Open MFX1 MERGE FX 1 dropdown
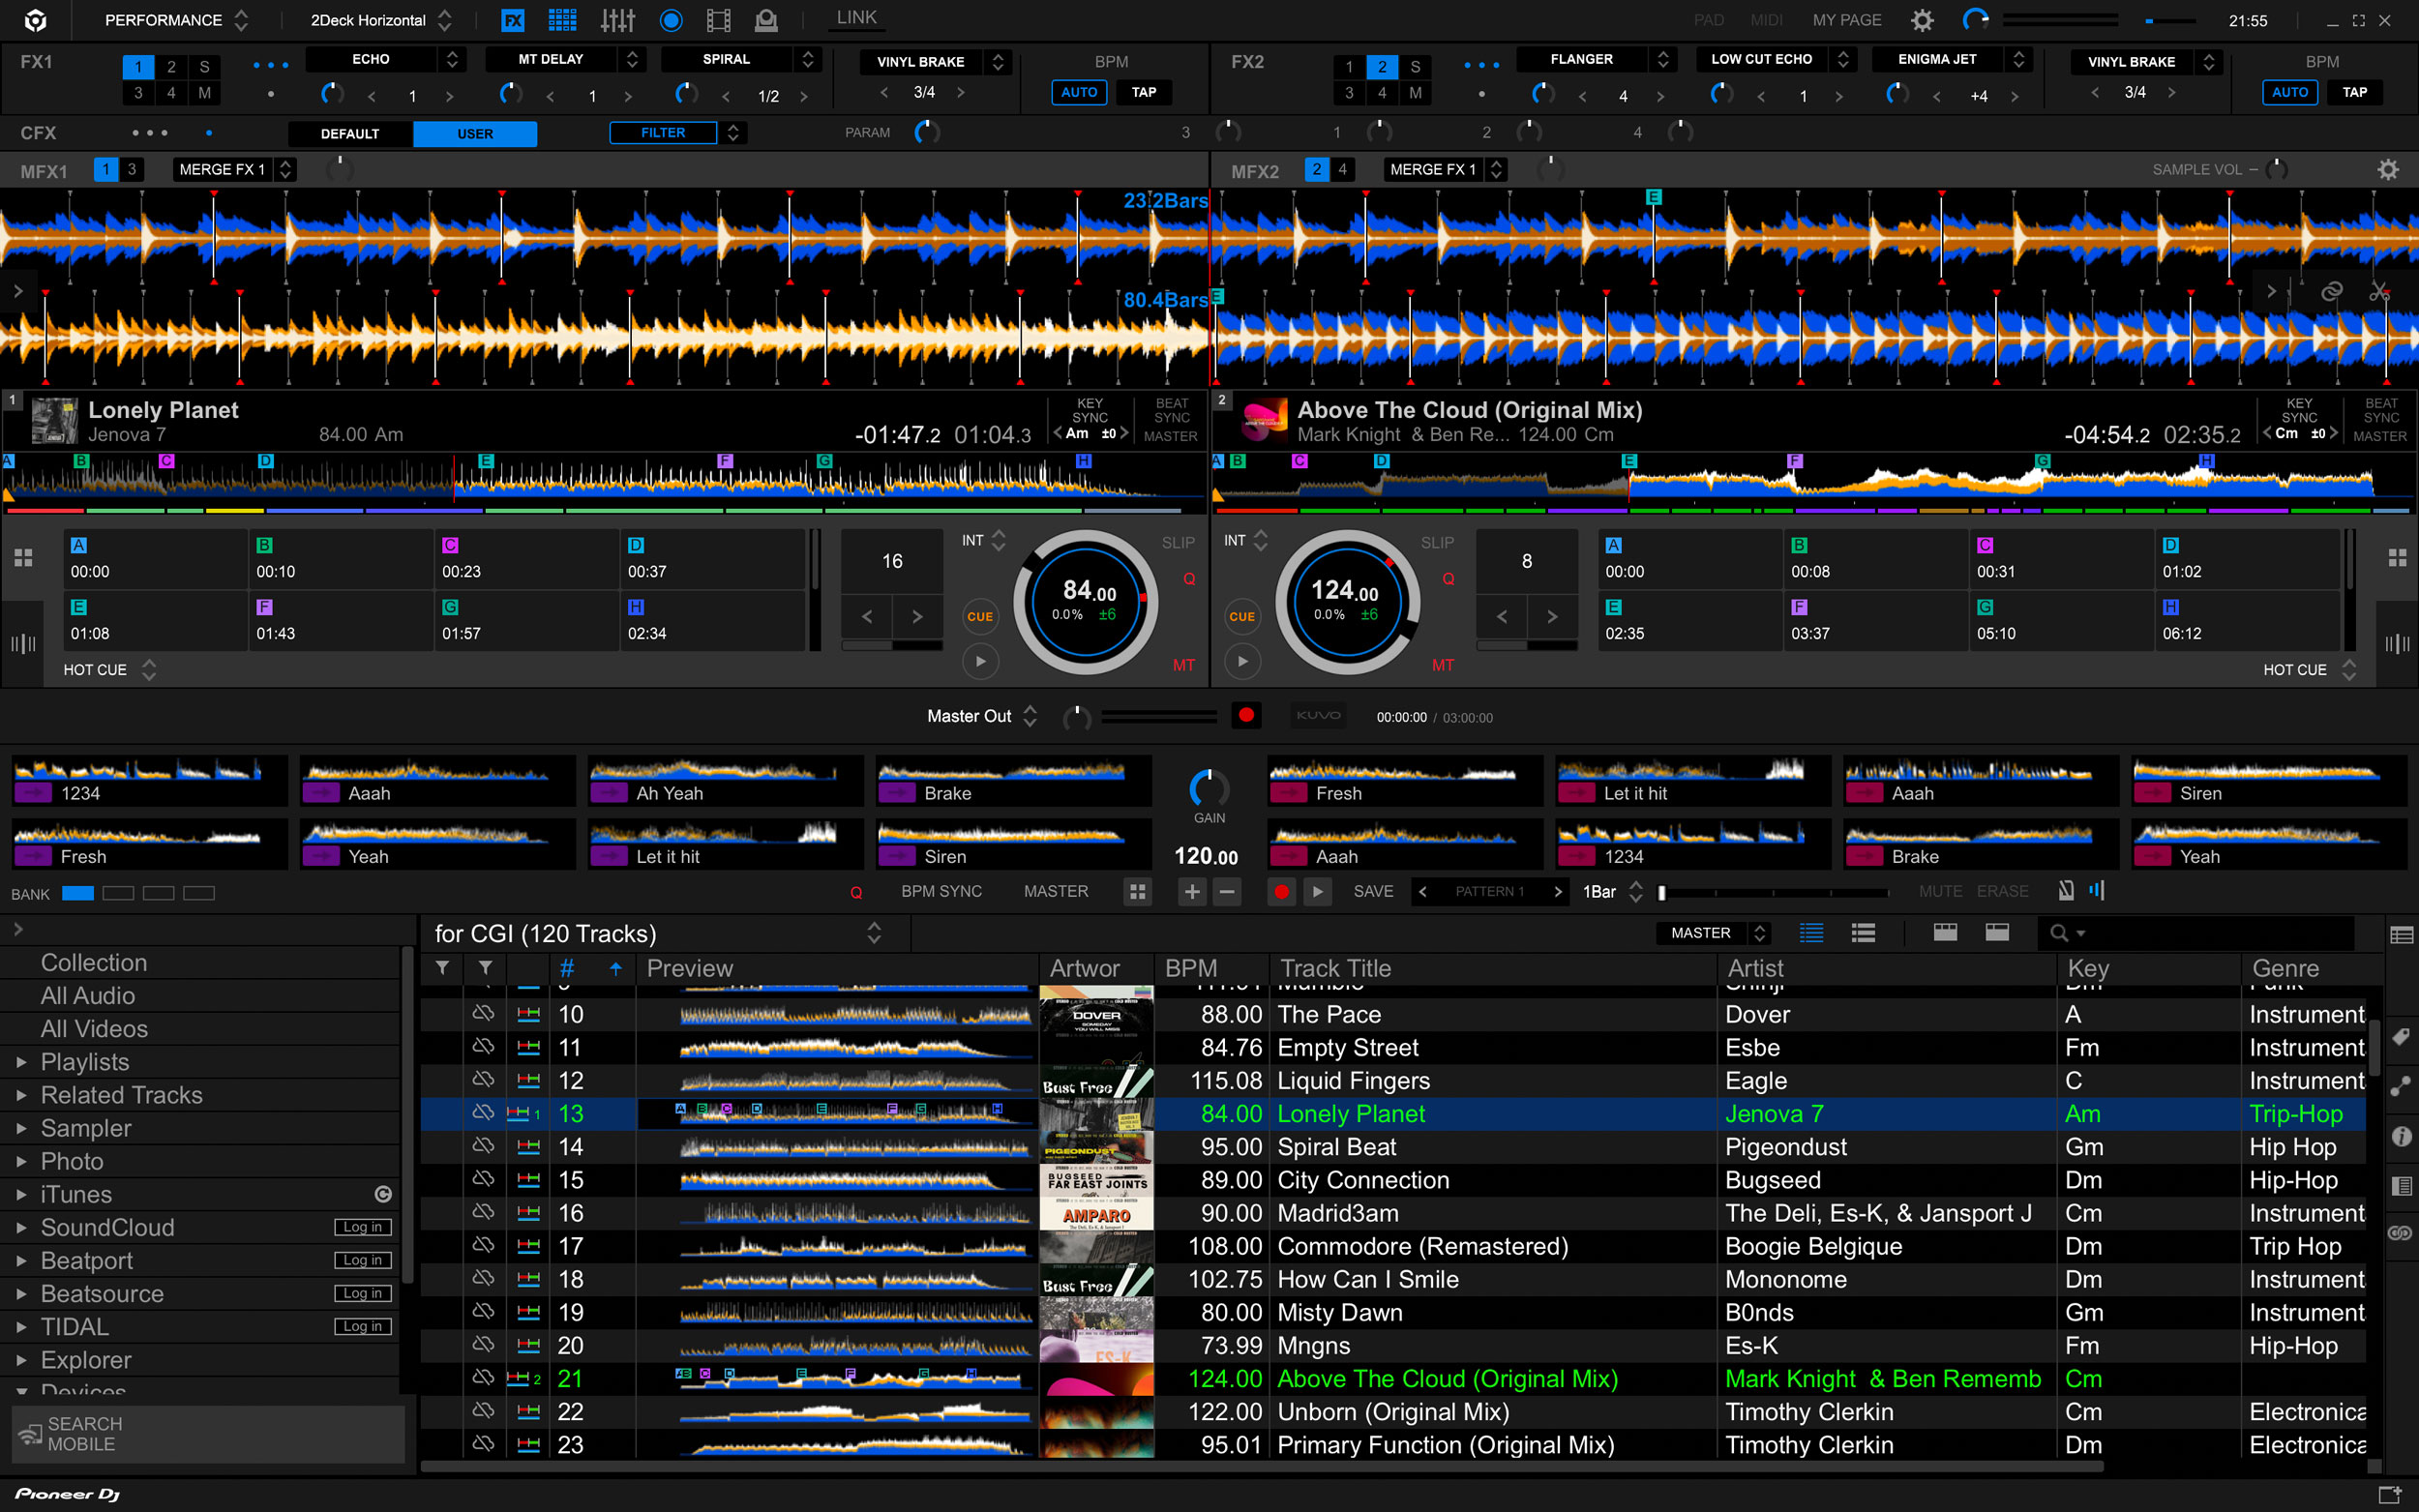 [x=235, y=169]
